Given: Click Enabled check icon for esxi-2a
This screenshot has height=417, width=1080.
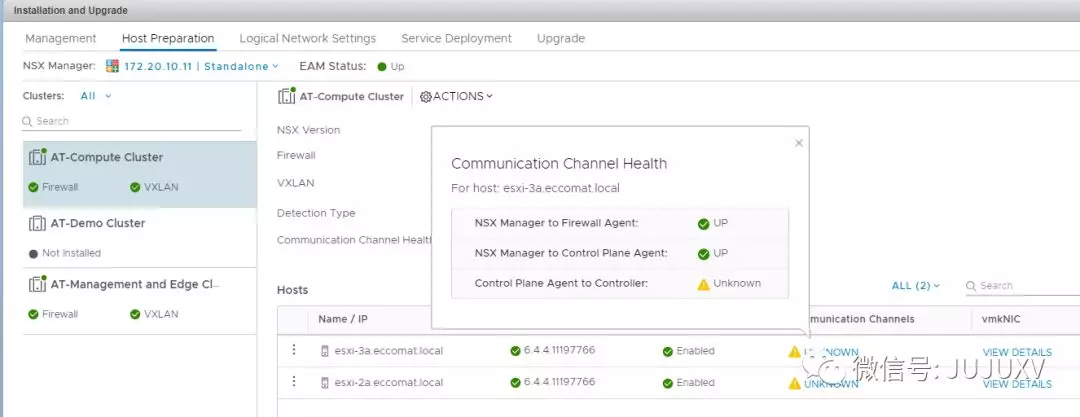Looking at the screenshot, I should 667,383.
